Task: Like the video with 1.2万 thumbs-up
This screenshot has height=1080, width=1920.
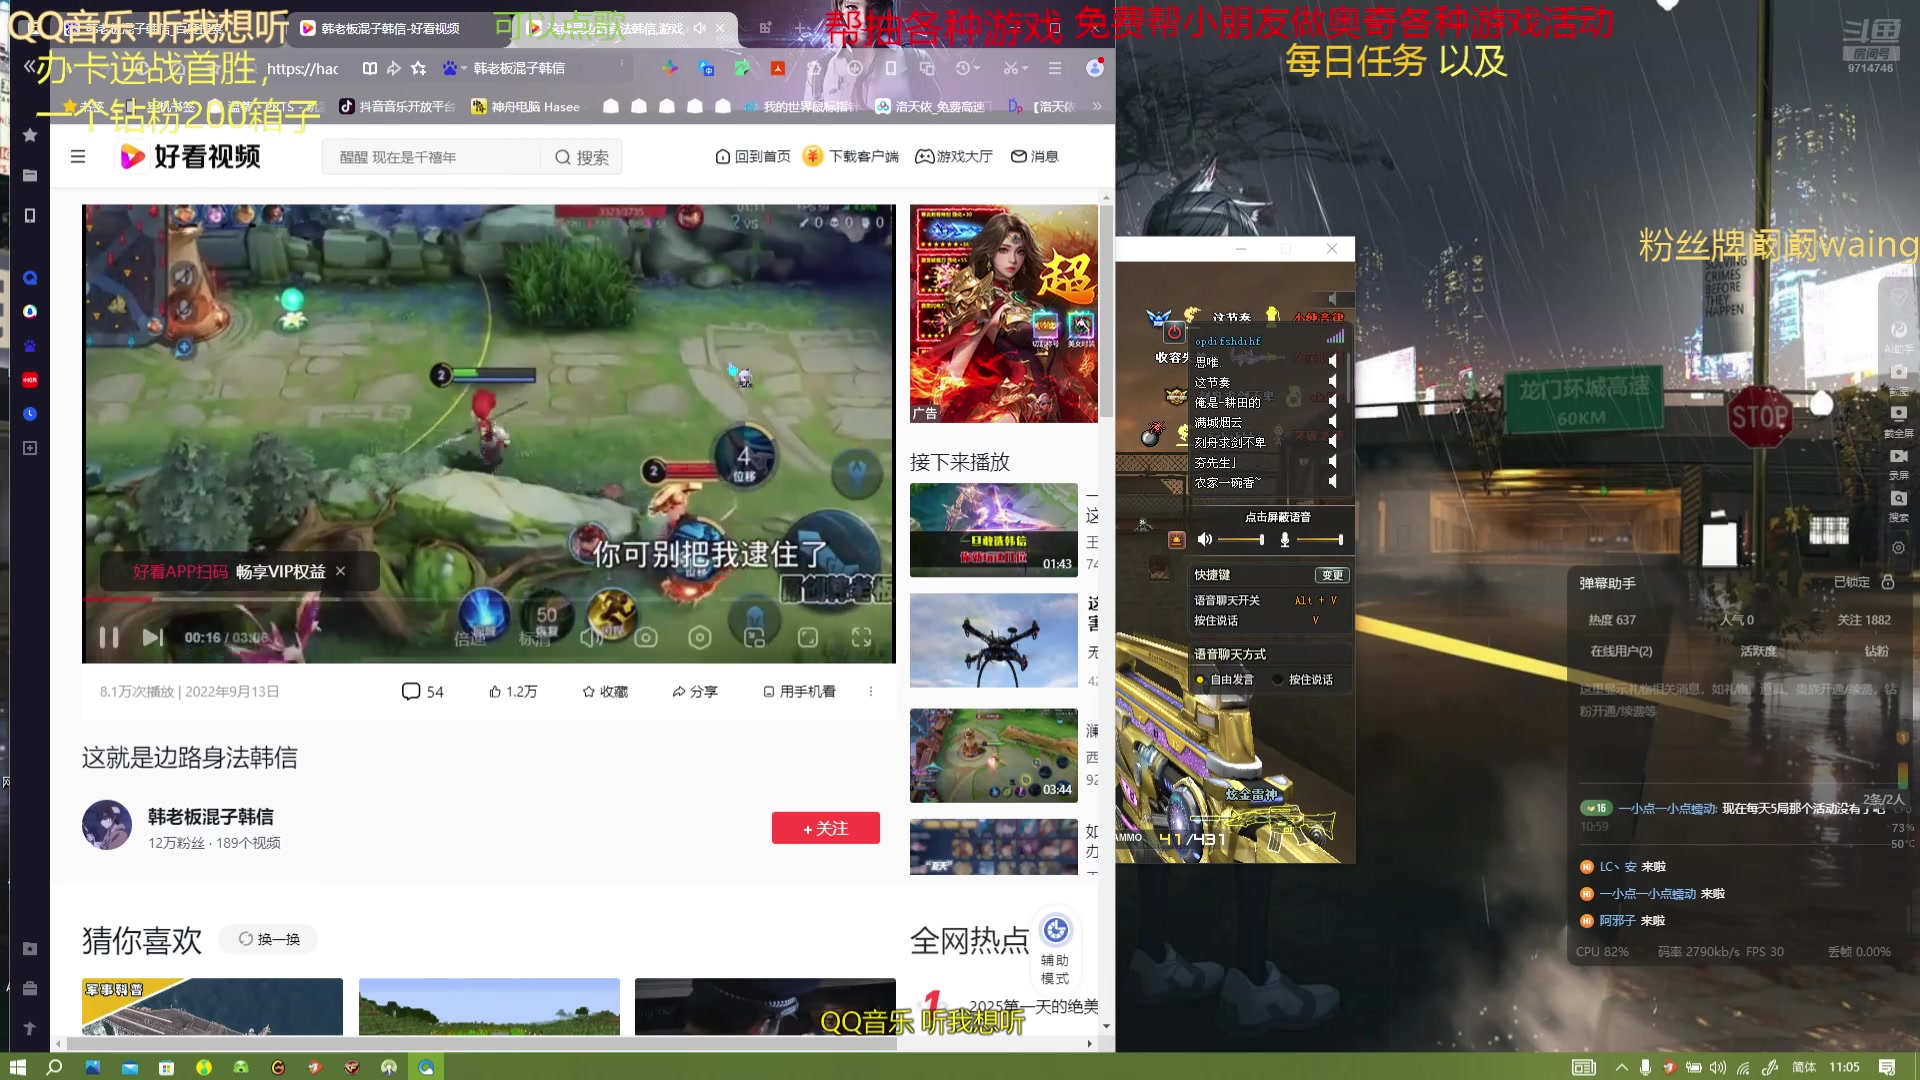Action: coord(513,691)
